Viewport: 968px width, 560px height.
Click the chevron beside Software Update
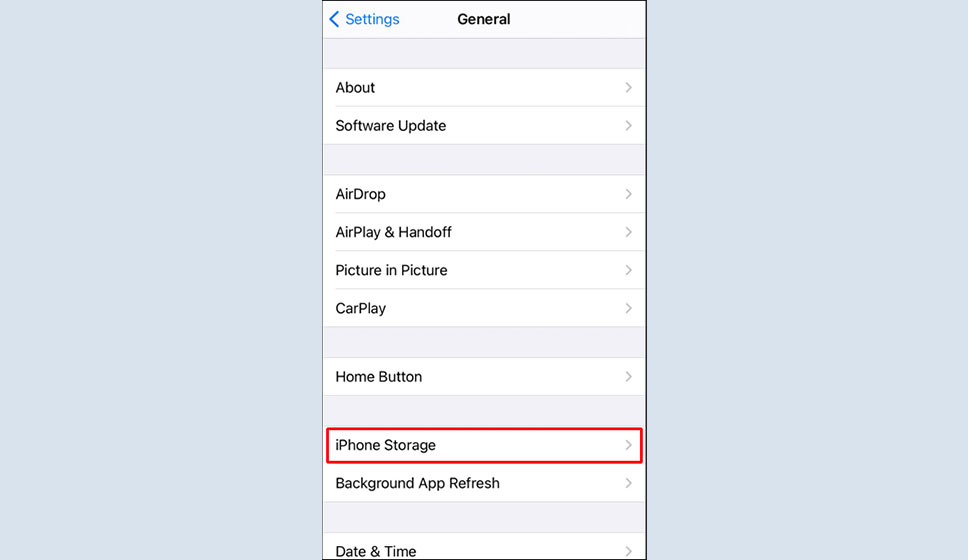coord(628,126)
